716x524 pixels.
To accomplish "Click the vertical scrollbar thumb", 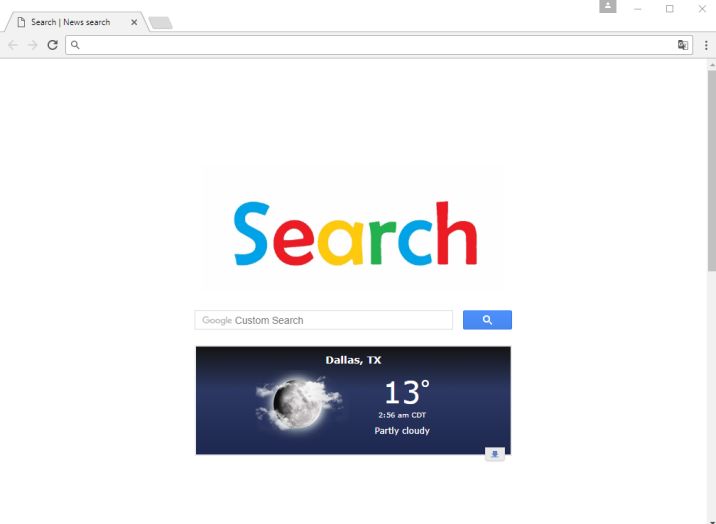I will coord(712,170).
